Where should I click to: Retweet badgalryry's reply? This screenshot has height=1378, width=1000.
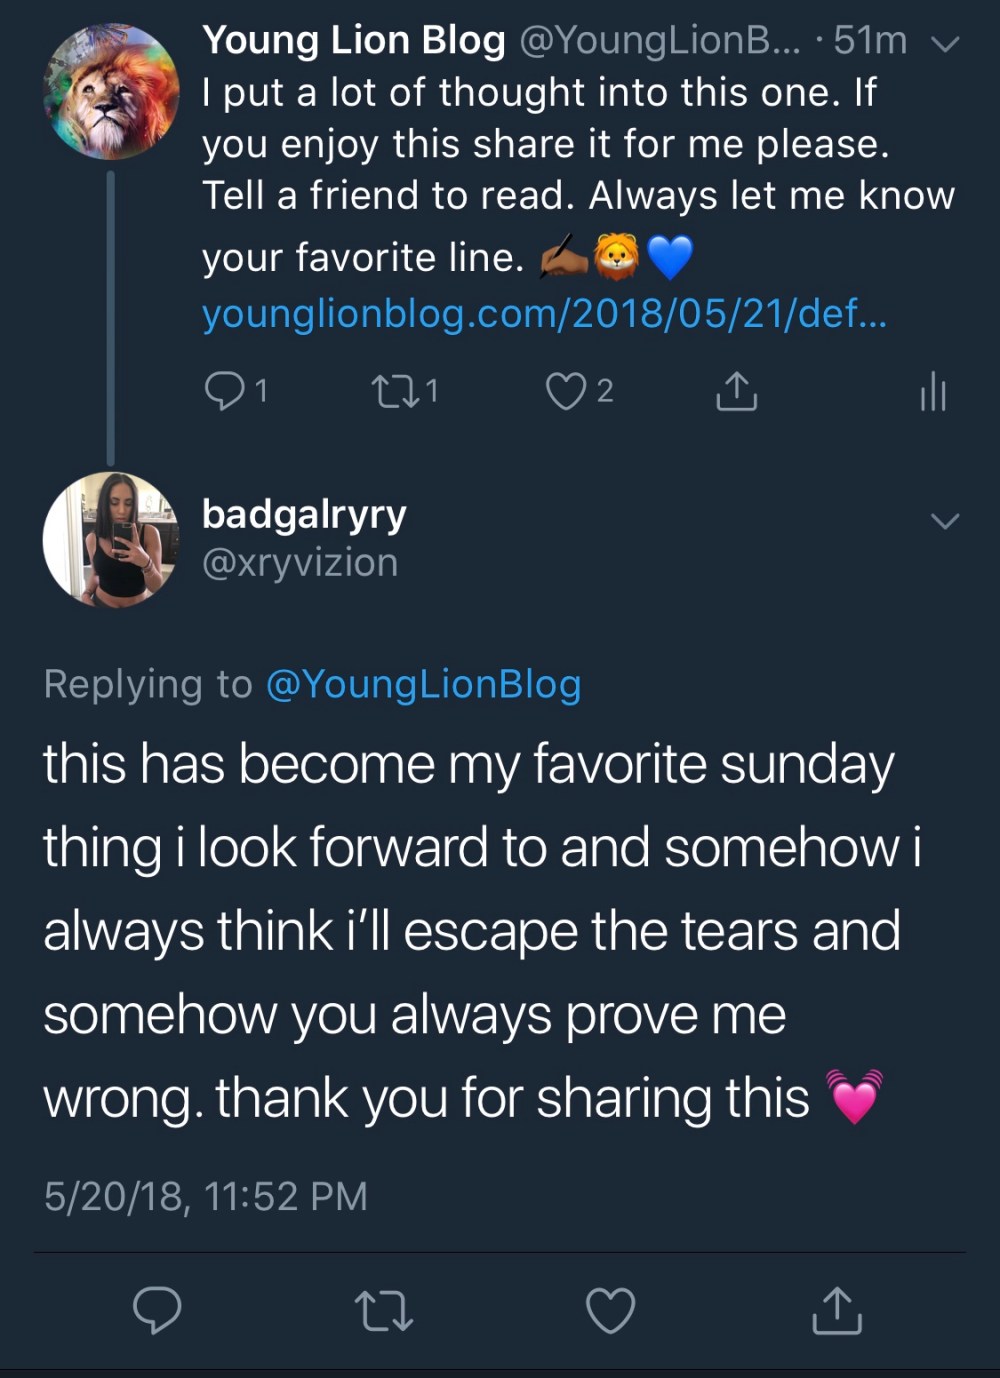384,1310
